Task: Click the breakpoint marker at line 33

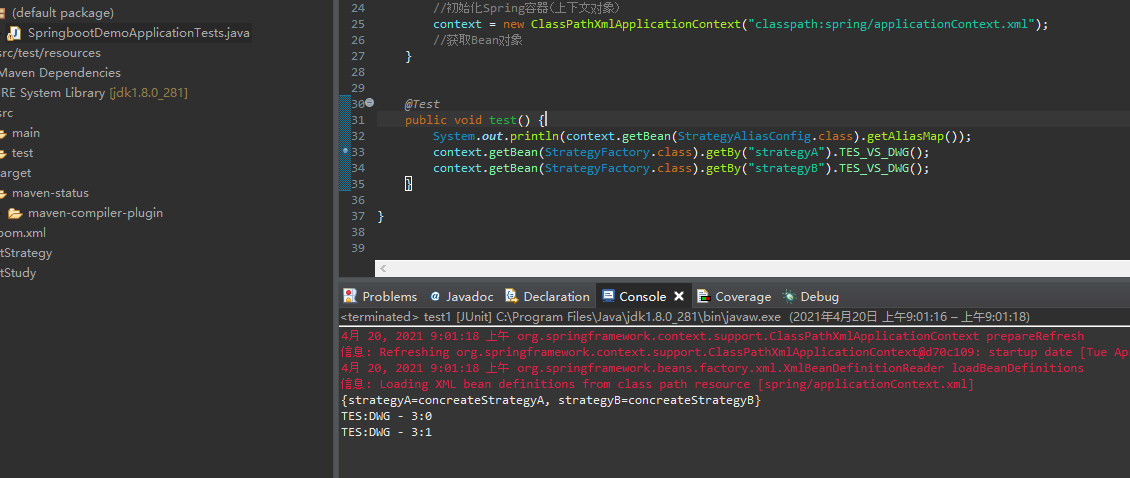Action: [x=345, y=151]
